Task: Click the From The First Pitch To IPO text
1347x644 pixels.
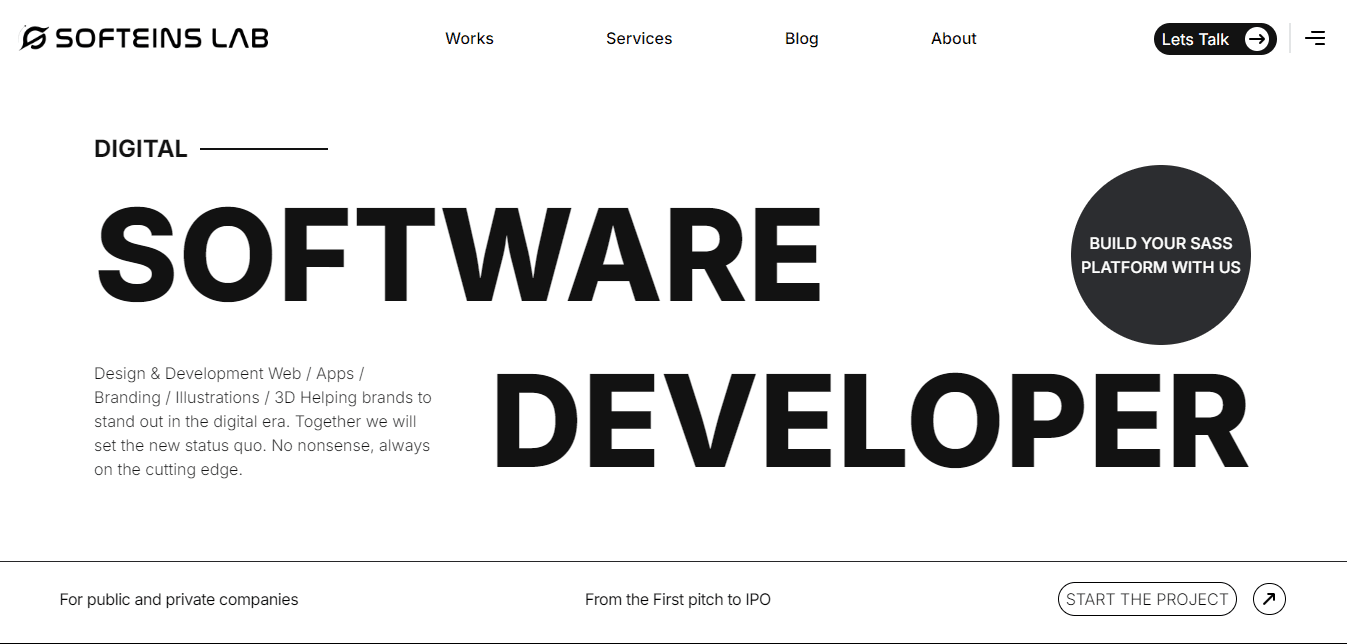Action: 678,599
